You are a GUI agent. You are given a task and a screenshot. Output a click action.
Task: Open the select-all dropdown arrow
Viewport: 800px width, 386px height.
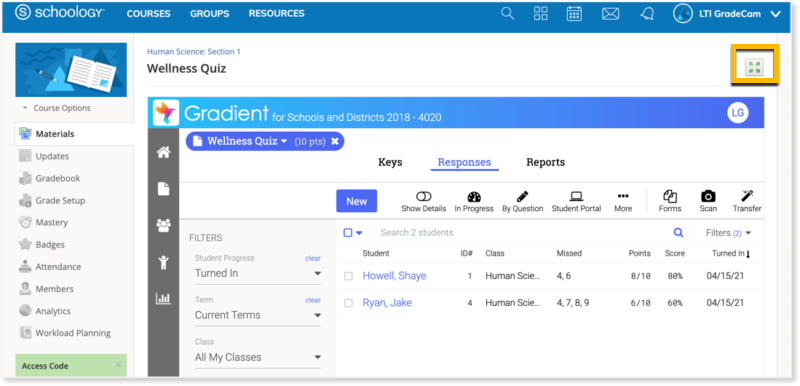click(359, 233)
